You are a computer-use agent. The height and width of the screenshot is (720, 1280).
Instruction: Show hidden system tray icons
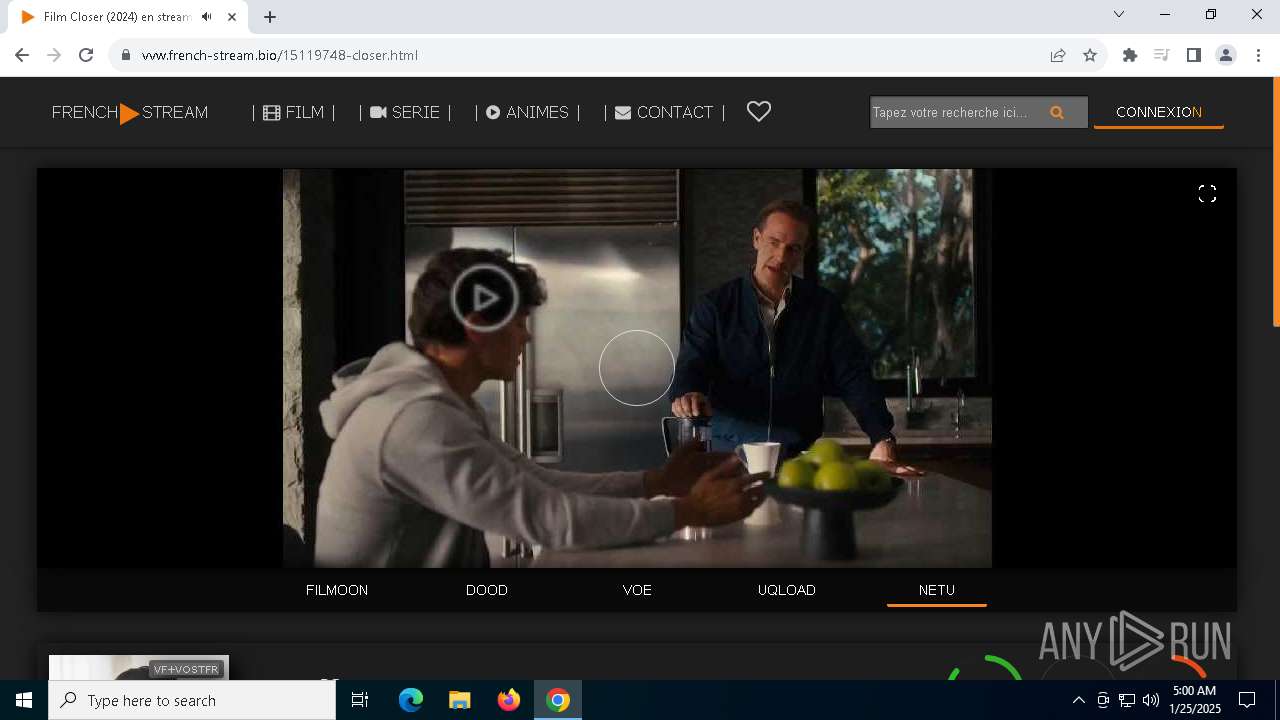click(1078, 700)
